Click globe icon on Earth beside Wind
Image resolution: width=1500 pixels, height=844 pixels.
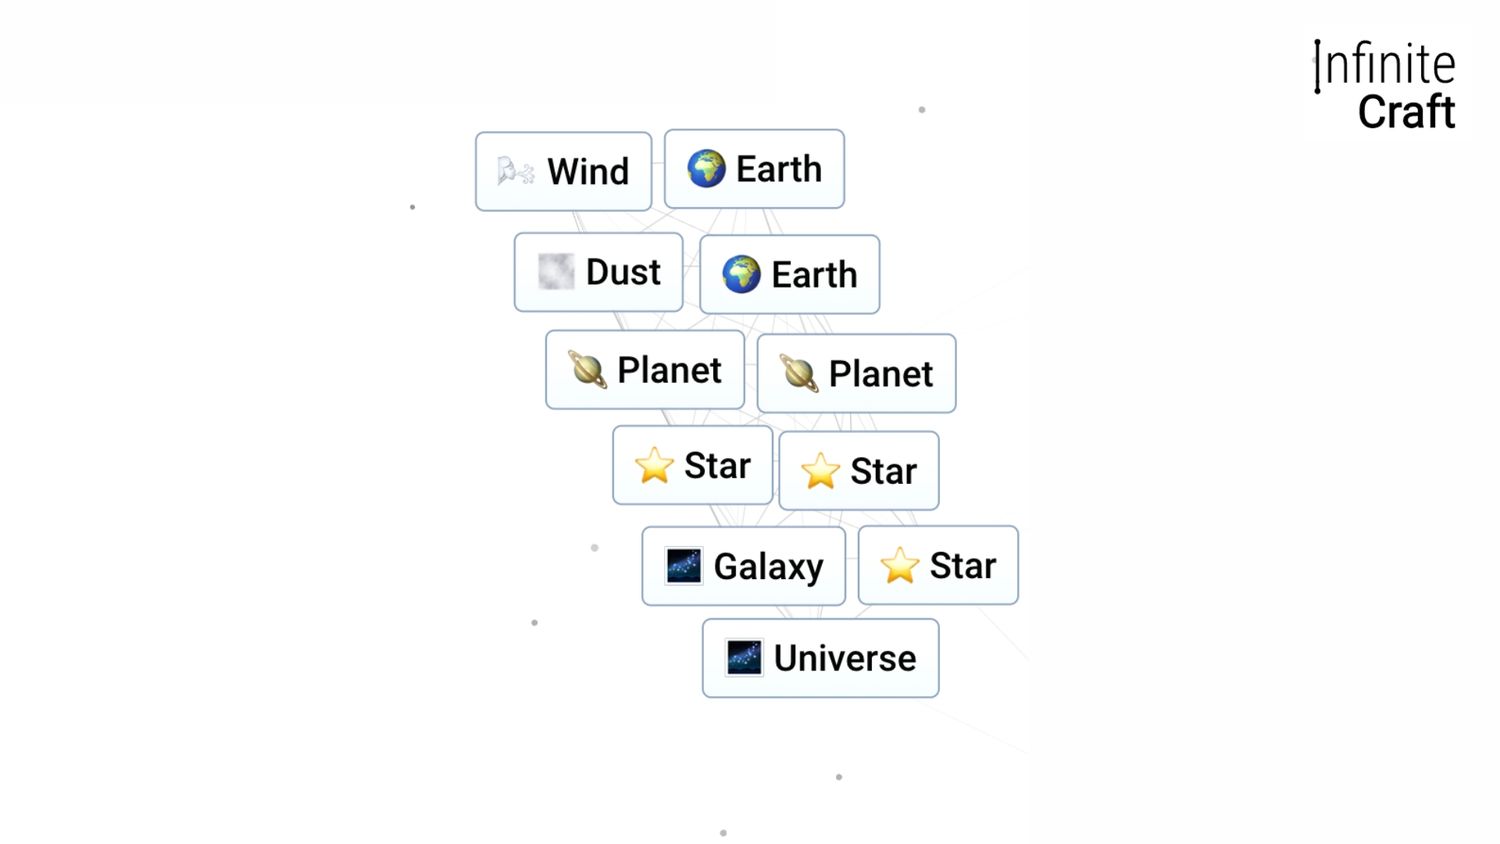(706, 169)
